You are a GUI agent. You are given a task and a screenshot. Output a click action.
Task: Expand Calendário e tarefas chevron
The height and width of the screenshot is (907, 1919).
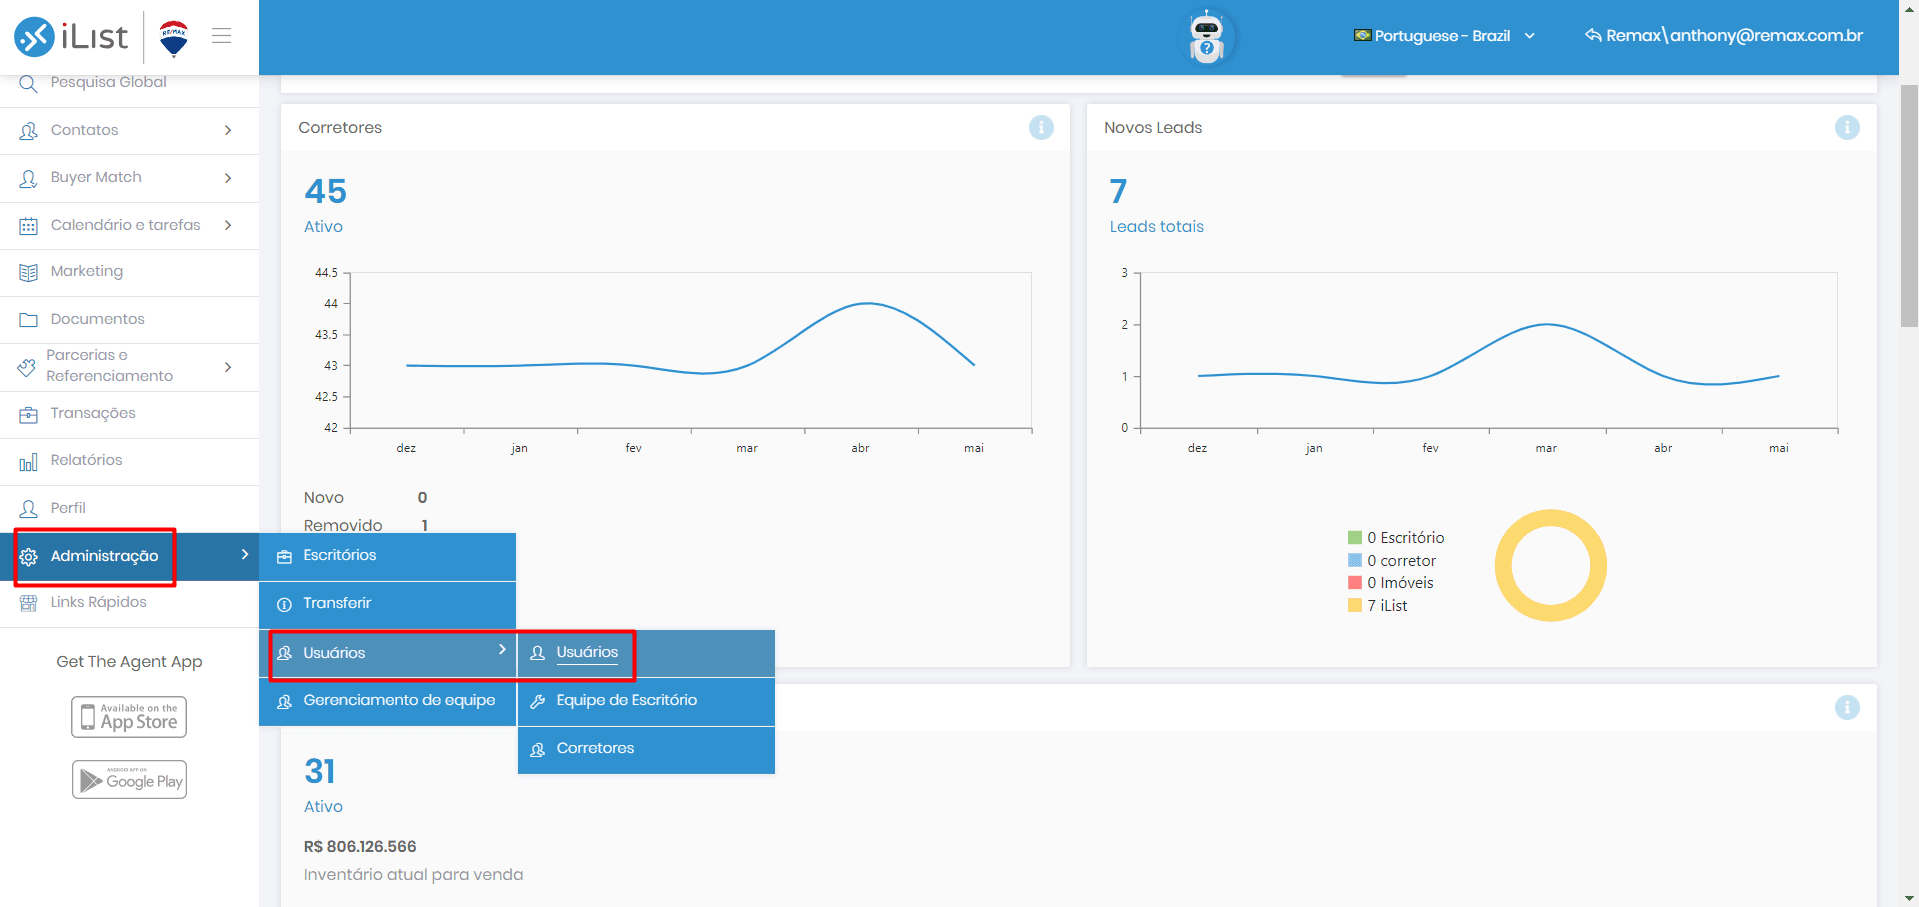point(228,225)
